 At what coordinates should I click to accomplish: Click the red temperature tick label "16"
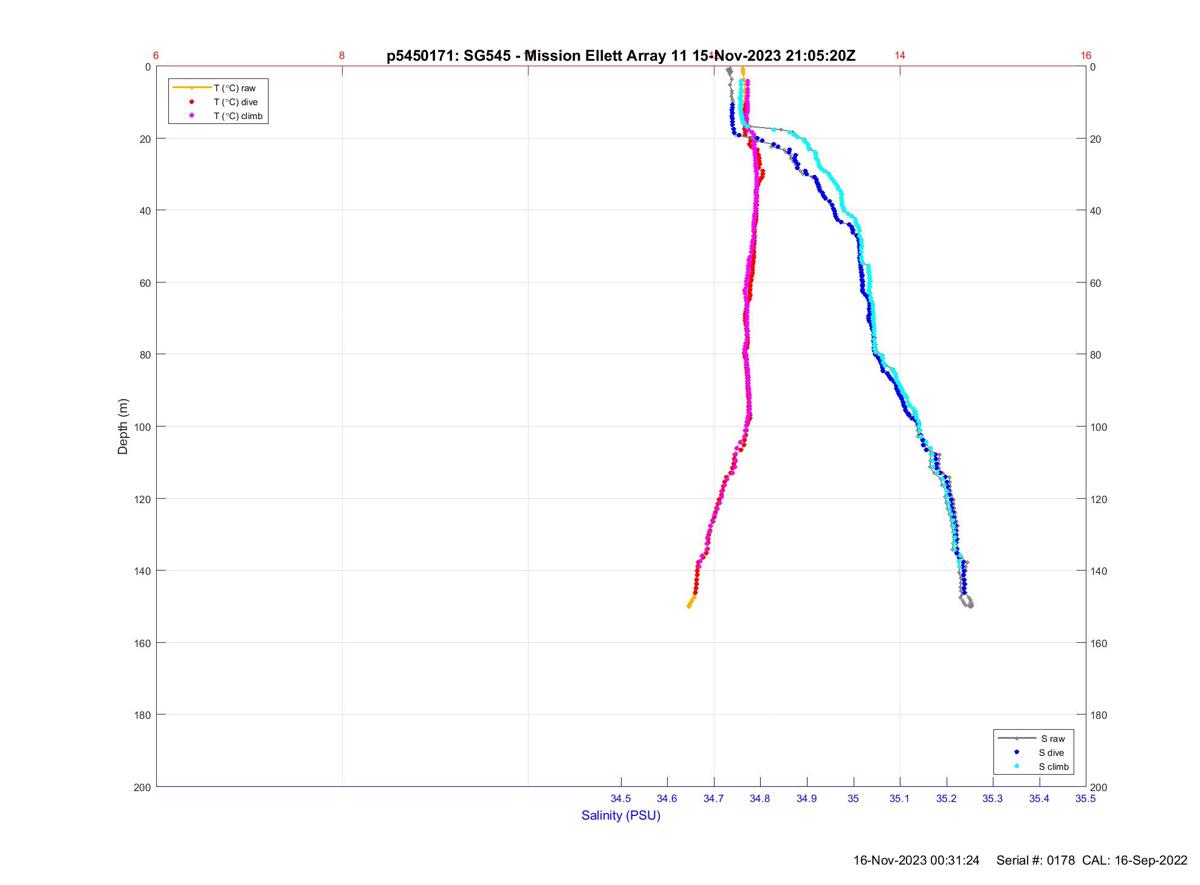coord(1086,56)
